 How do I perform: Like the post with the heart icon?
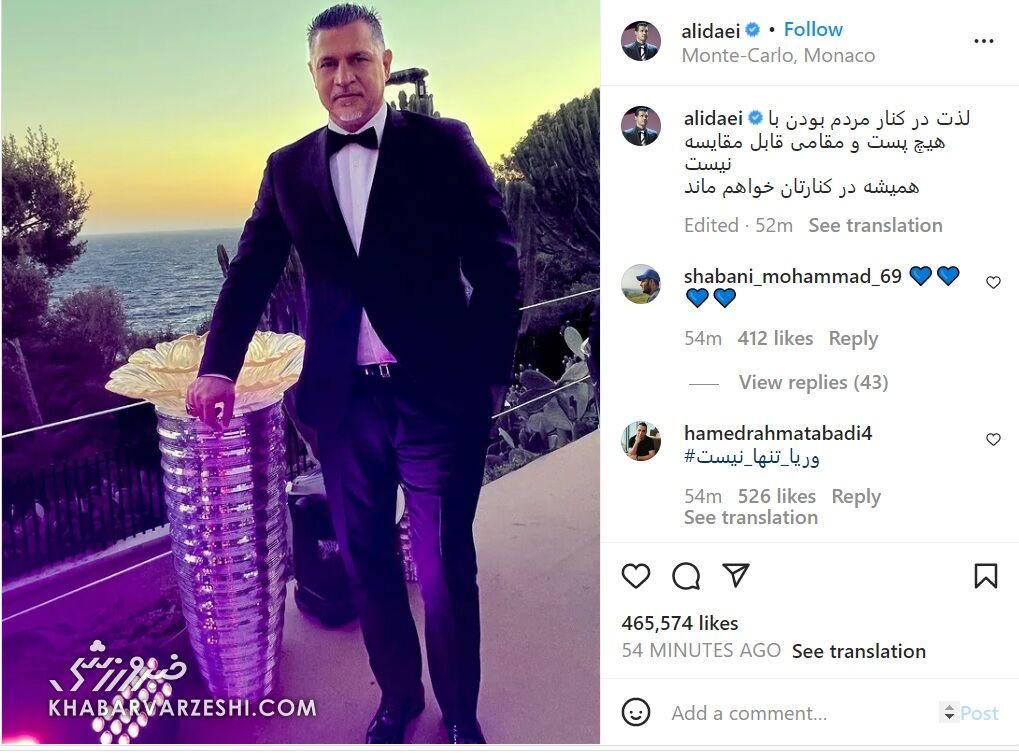coord(636,576)
